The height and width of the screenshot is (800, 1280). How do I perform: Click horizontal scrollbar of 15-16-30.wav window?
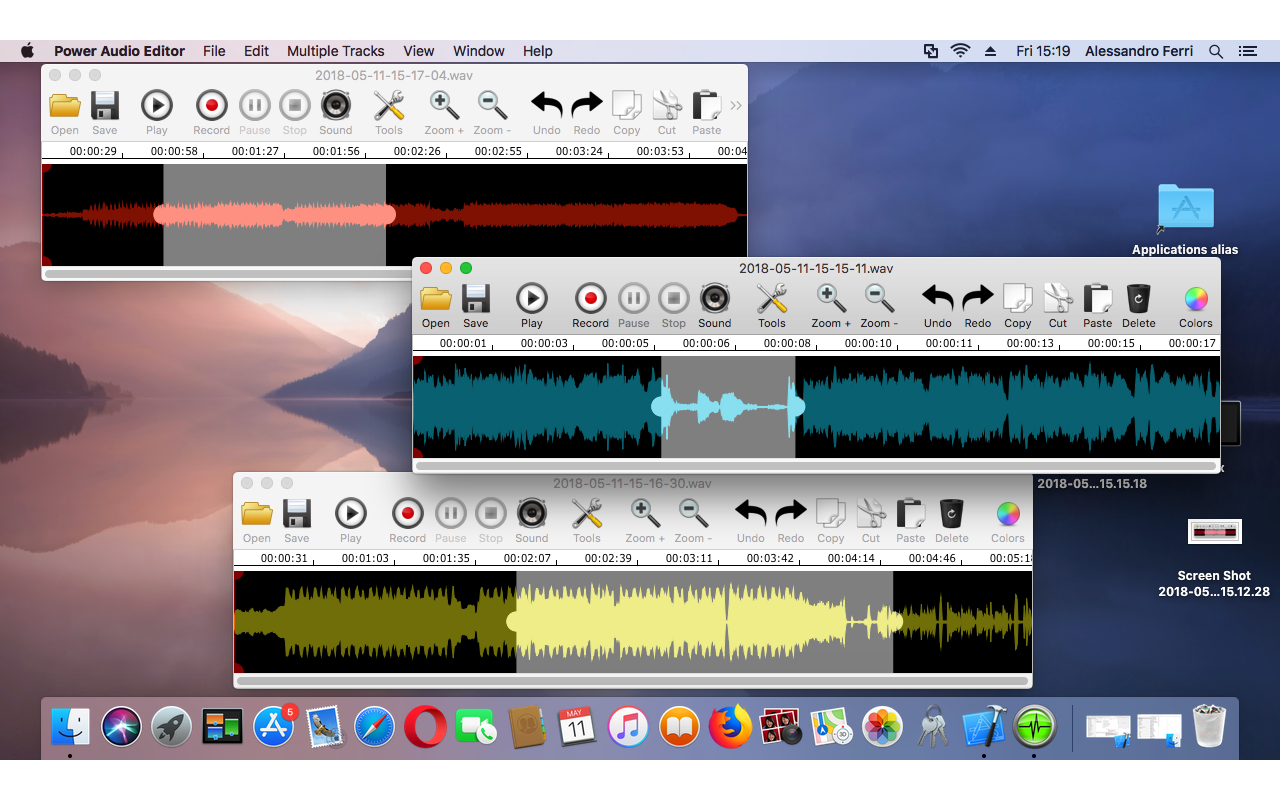pyautogui.click(x=632, y=681)
